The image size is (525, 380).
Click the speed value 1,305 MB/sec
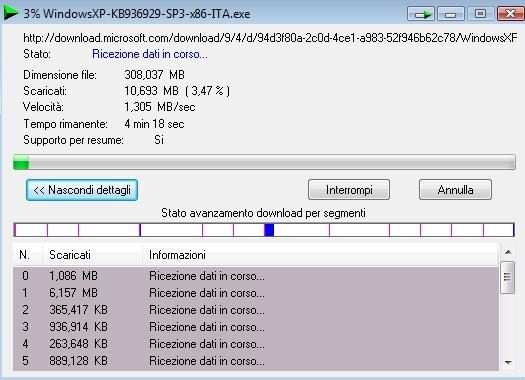160,107
